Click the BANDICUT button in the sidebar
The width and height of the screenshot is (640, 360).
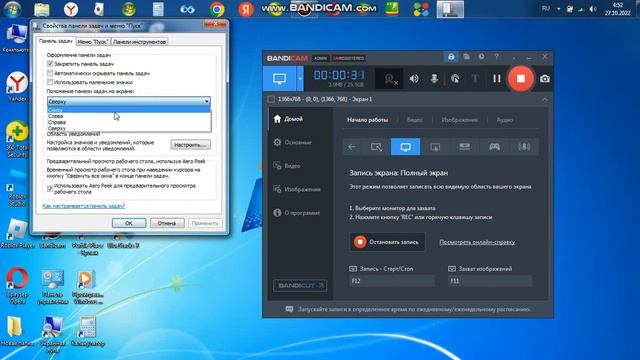tap(300, 285)
